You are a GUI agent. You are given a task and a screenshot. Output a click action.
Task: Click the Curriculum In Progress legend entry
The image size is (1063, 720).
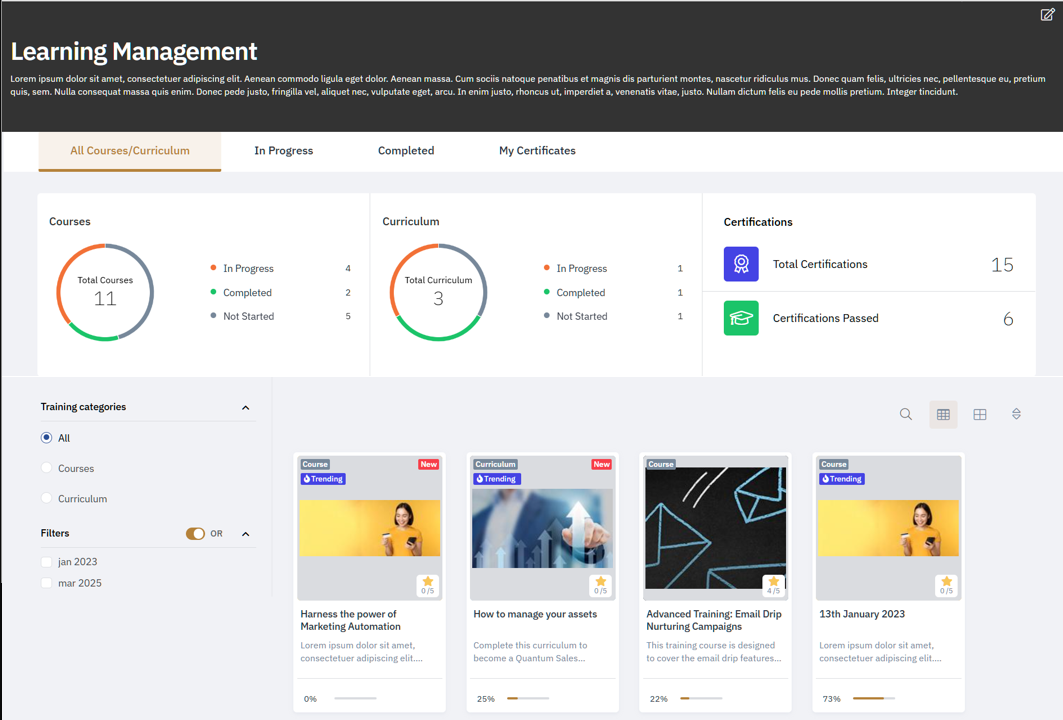614,268
